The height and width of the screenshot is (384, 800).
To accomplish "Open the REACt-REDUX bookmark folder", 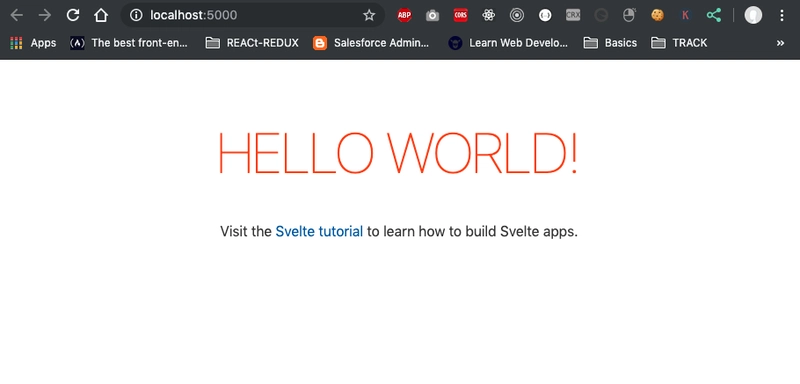I will point(252,43).
